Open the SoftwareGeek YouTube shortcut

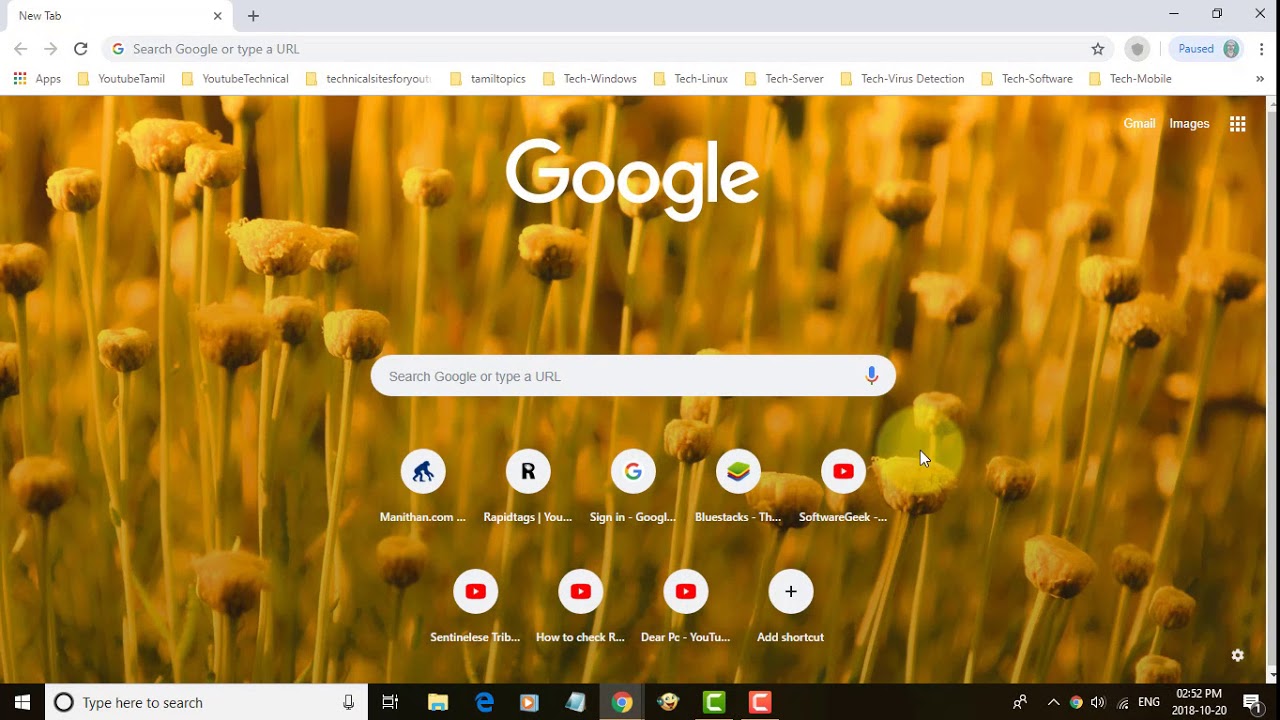coord(843,487)
